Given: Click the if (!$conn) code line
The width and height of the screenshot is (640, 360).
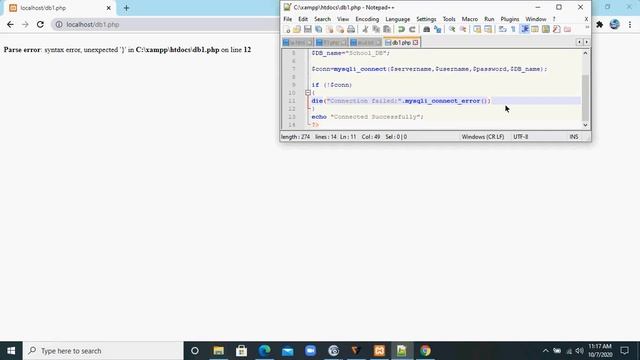Looking at the screenshot, I should [x=331, y=85].
